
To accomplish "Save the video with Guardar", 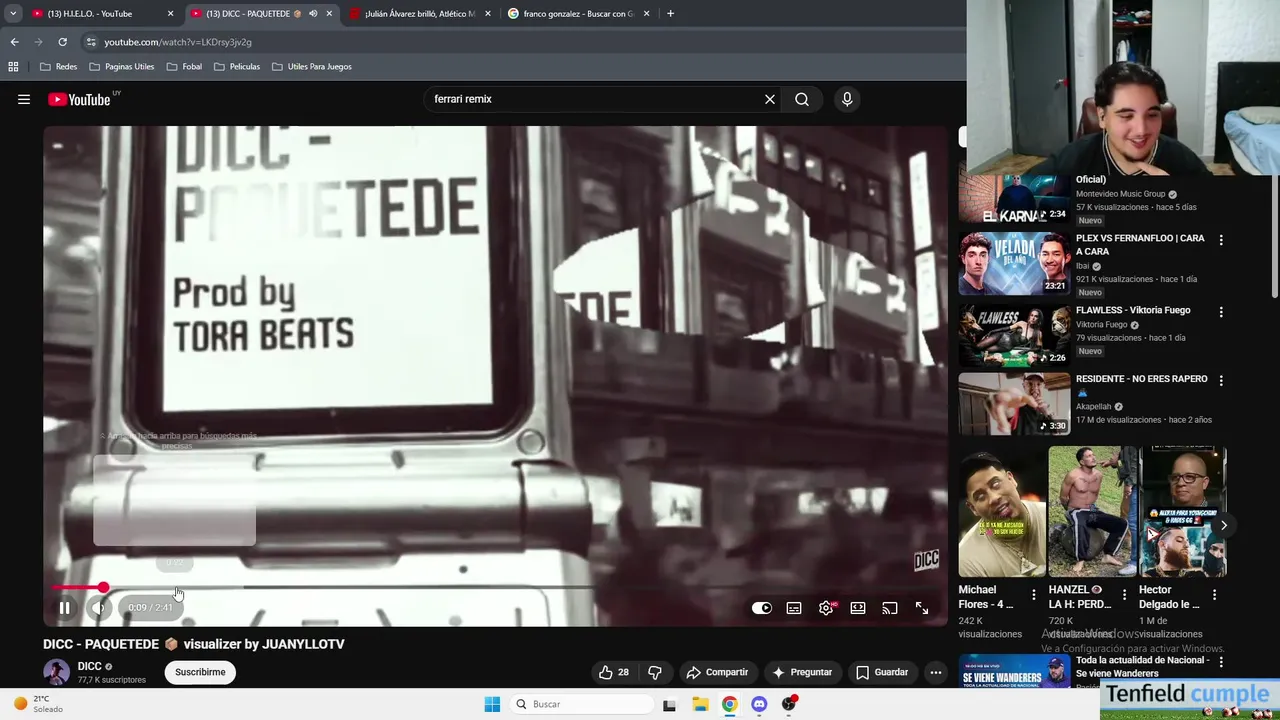I will point(882,672).
